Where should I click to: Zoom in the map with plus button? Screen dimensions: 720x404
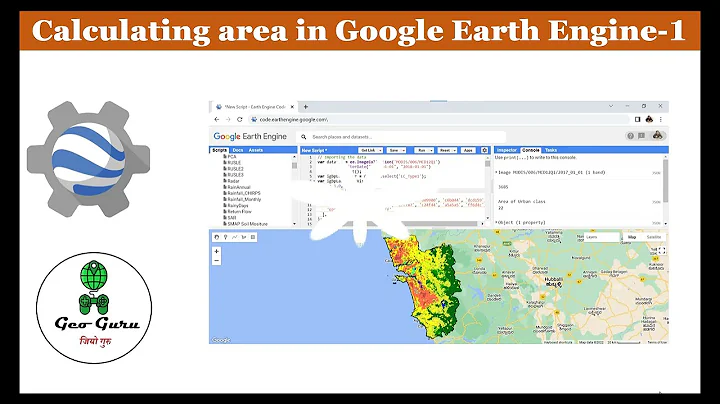coord(216,252)
